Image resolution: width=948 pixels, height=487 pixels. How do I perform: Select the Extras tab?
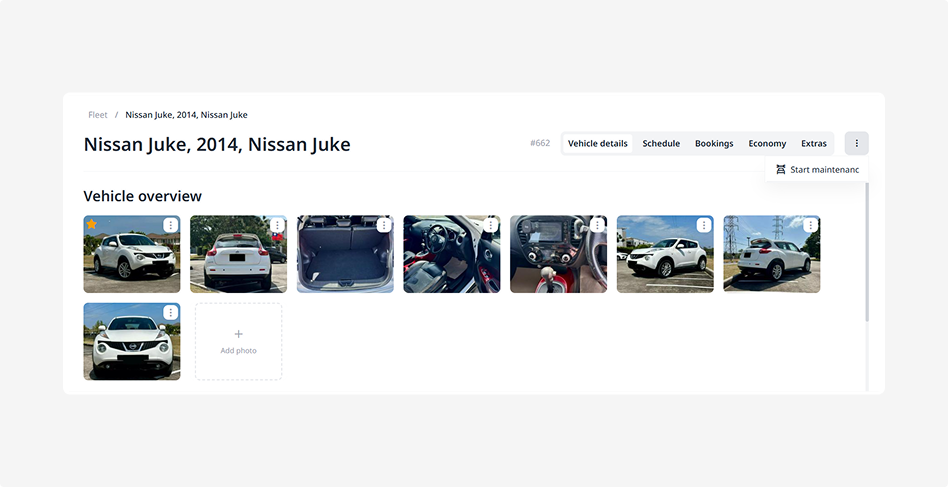[814, 144]
